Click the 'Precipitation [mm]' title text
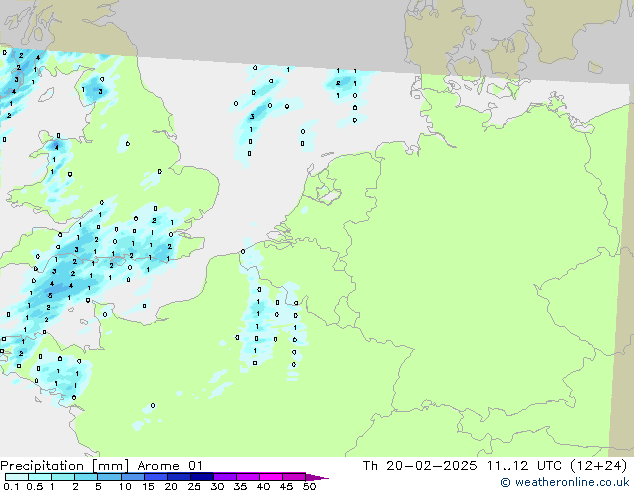Image resolution: width=634 pixels, height=490 pixels. tap(64, 466)
